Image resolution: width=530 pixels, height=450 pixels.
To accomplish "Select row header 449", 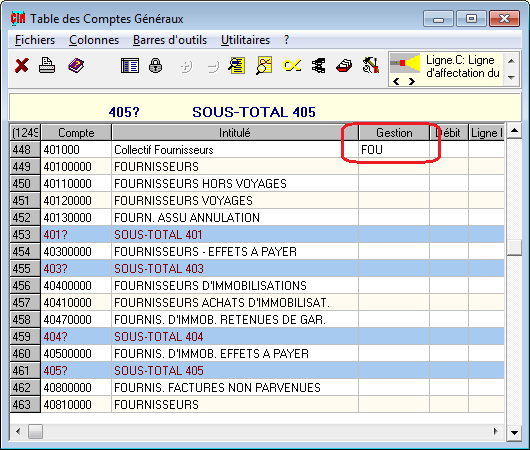I will coord(25,167).
